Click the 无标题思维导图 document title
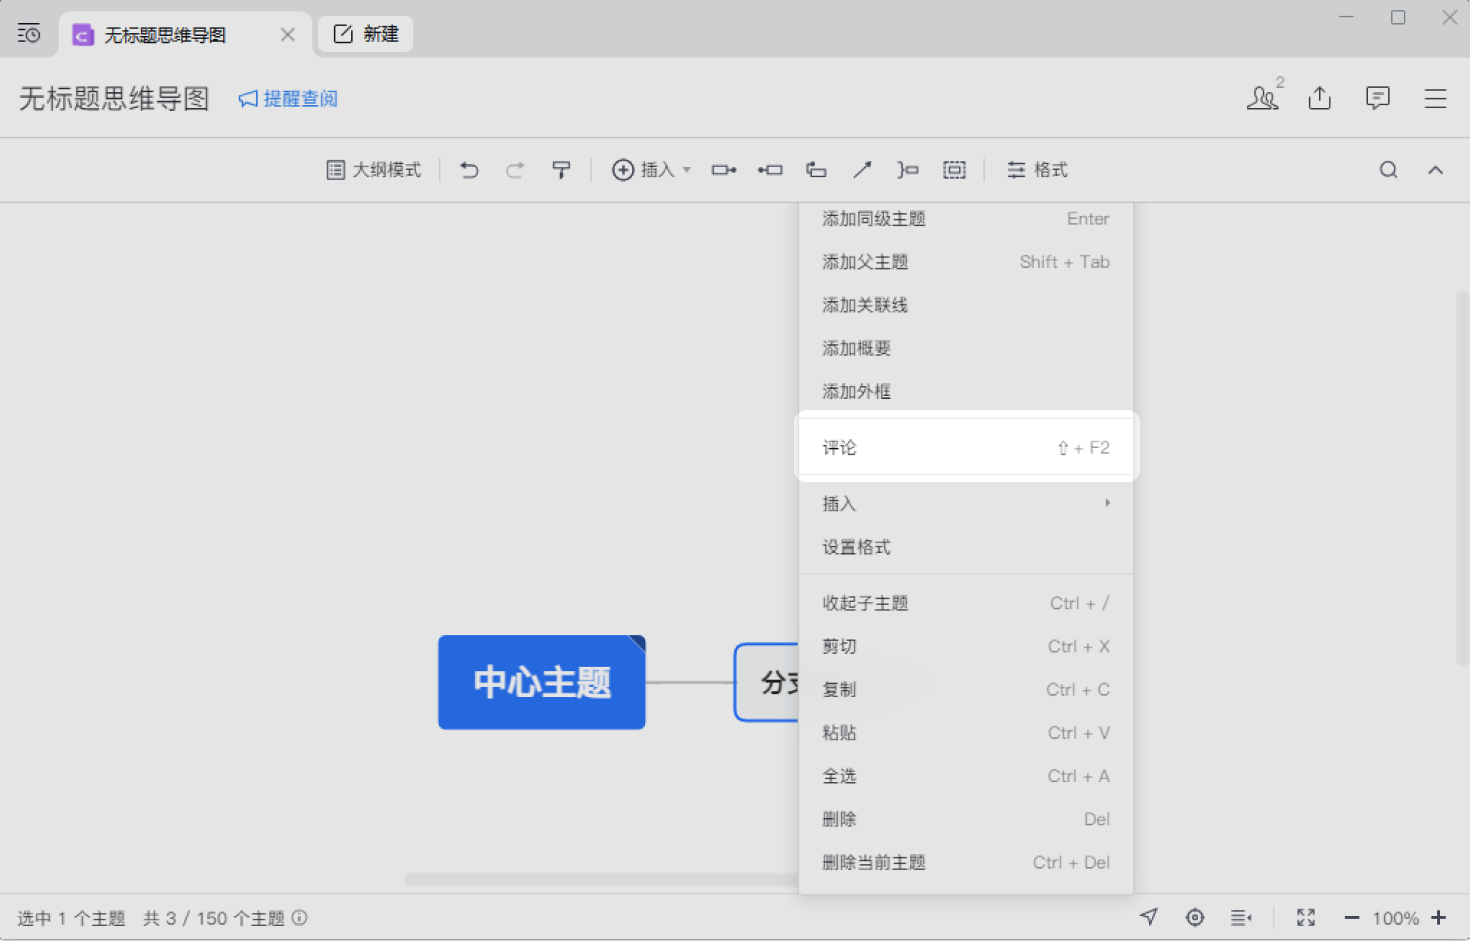1470x941 pixels. tap(114, 98)
